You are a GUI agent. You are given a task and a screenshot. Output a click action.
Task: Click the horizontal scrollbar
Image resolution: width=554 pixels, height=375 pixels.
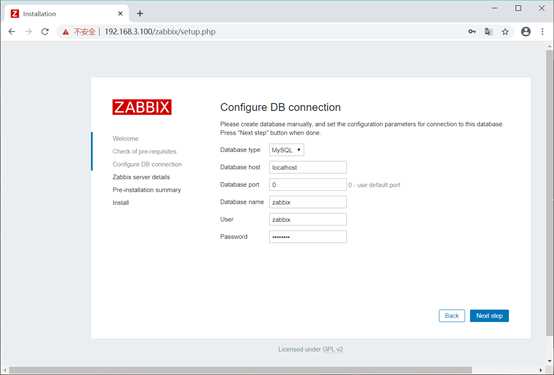(240, 370)
